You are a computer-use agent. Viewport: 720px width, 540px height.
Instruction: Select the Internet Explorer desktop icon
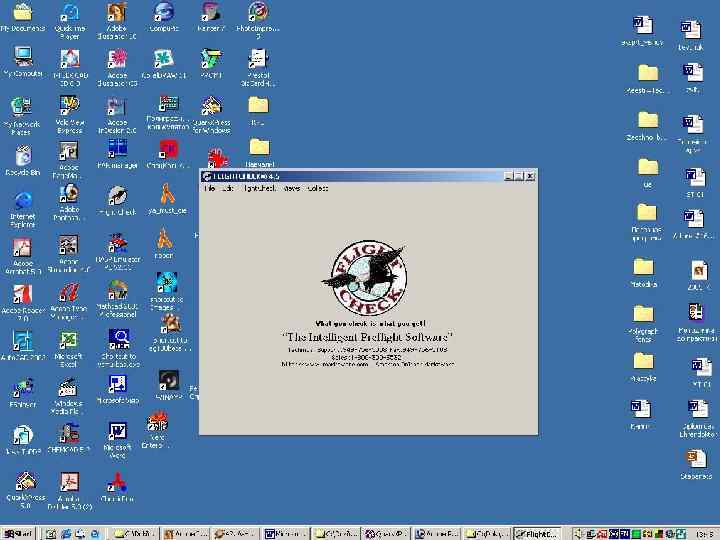click(x=22, y=210)
